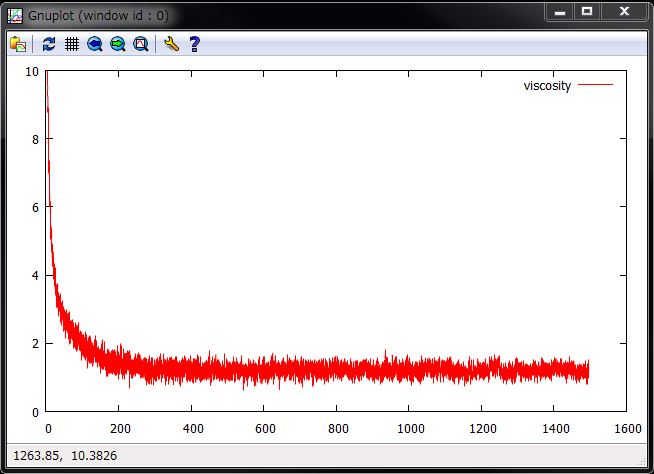The width and height of the screenshot is (654, 474).
Task: Open configuration with the wrench icon
Action: point(171,44)
